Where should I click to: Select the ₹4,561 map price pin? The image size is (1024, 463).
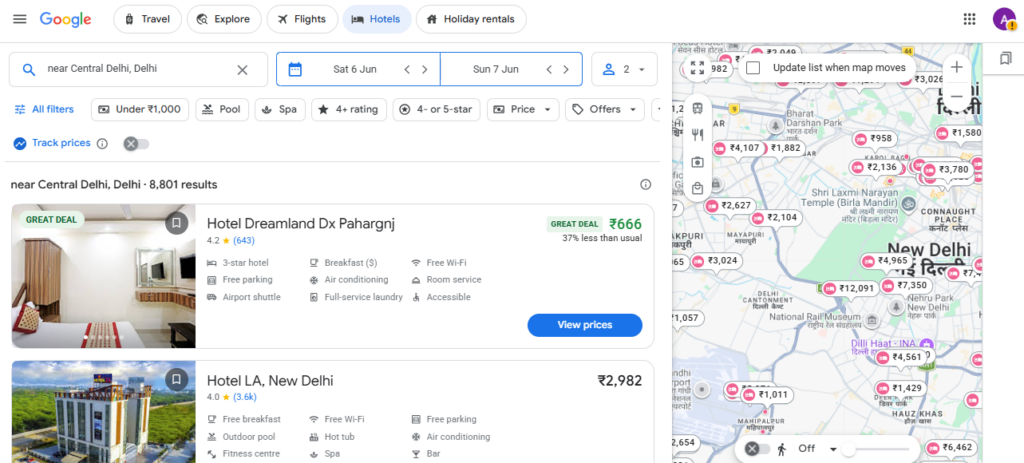pyautogui.click(x=901, y=357)
